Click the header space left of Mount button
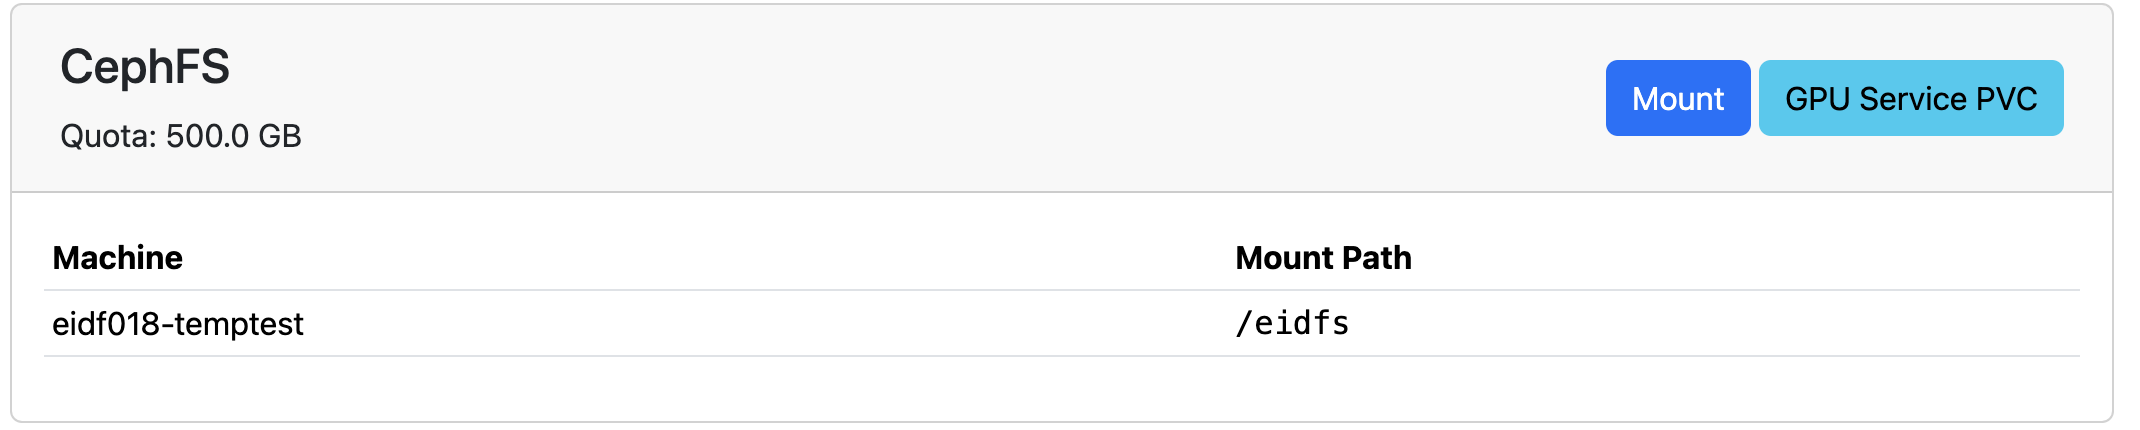 click(950, 98)
